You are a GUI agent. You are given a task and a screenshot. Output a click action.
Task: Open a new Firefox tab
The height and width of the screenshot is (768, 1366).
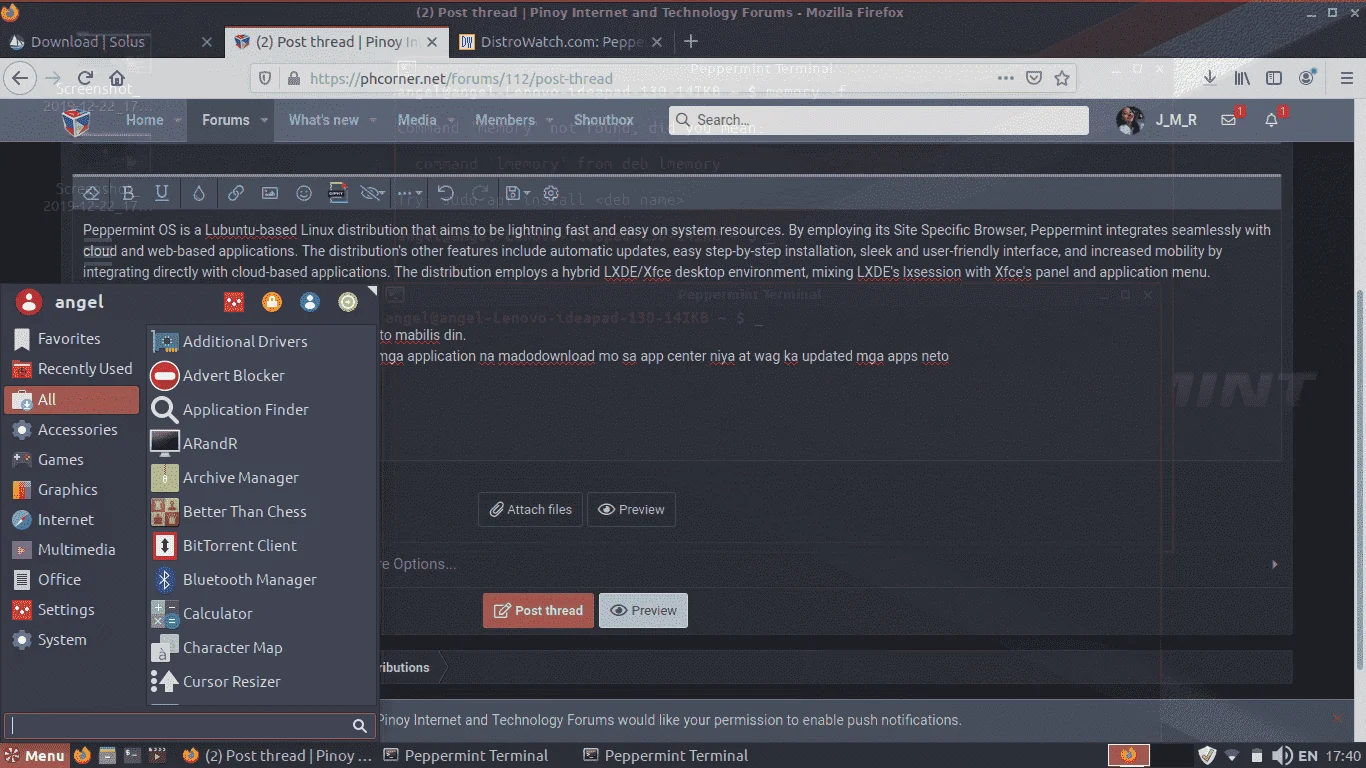(691, 42)
